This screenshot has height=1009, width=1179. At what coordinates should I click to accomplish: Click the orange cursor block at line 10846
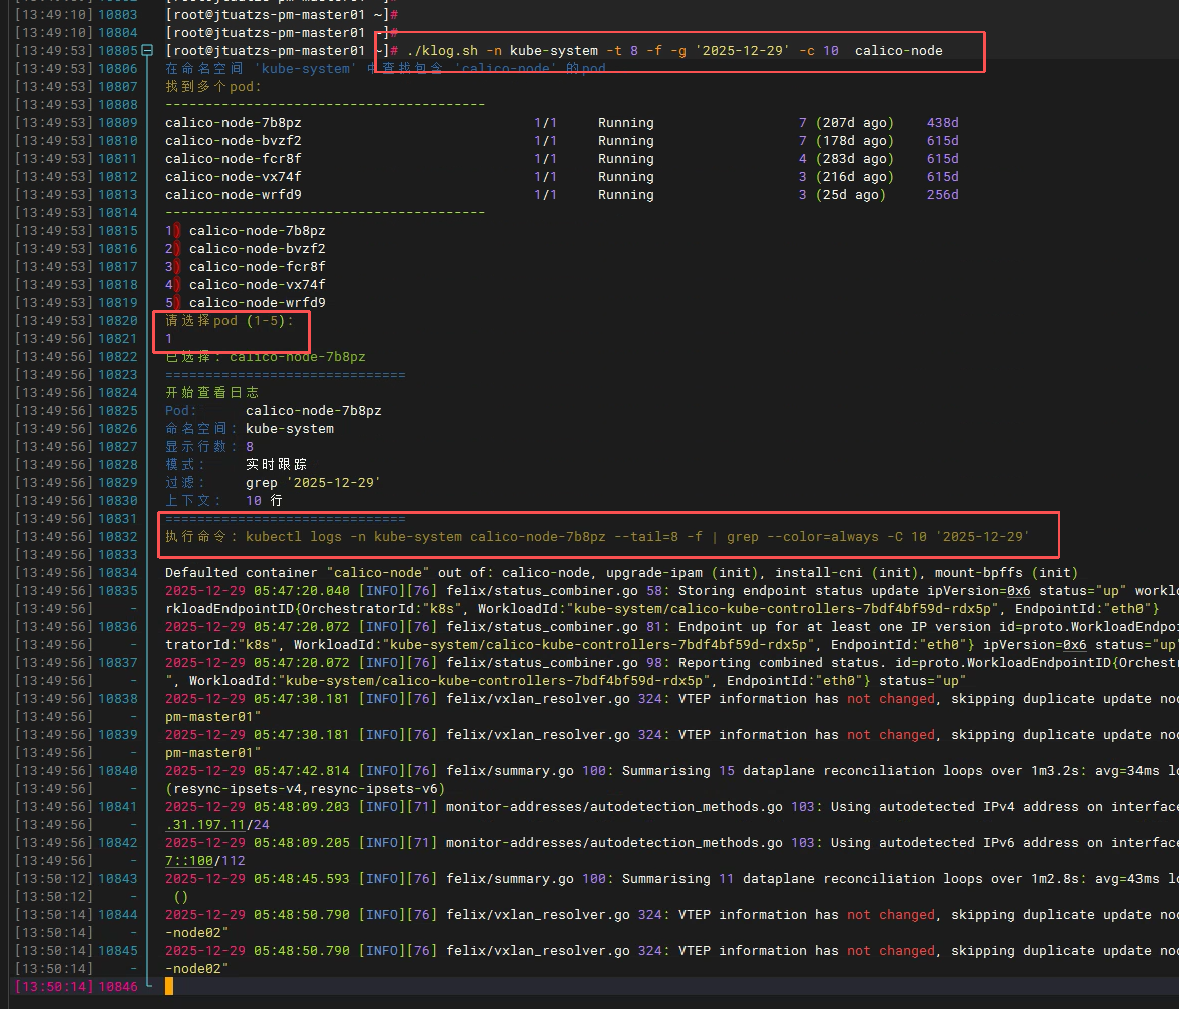[x=169, y=986]
